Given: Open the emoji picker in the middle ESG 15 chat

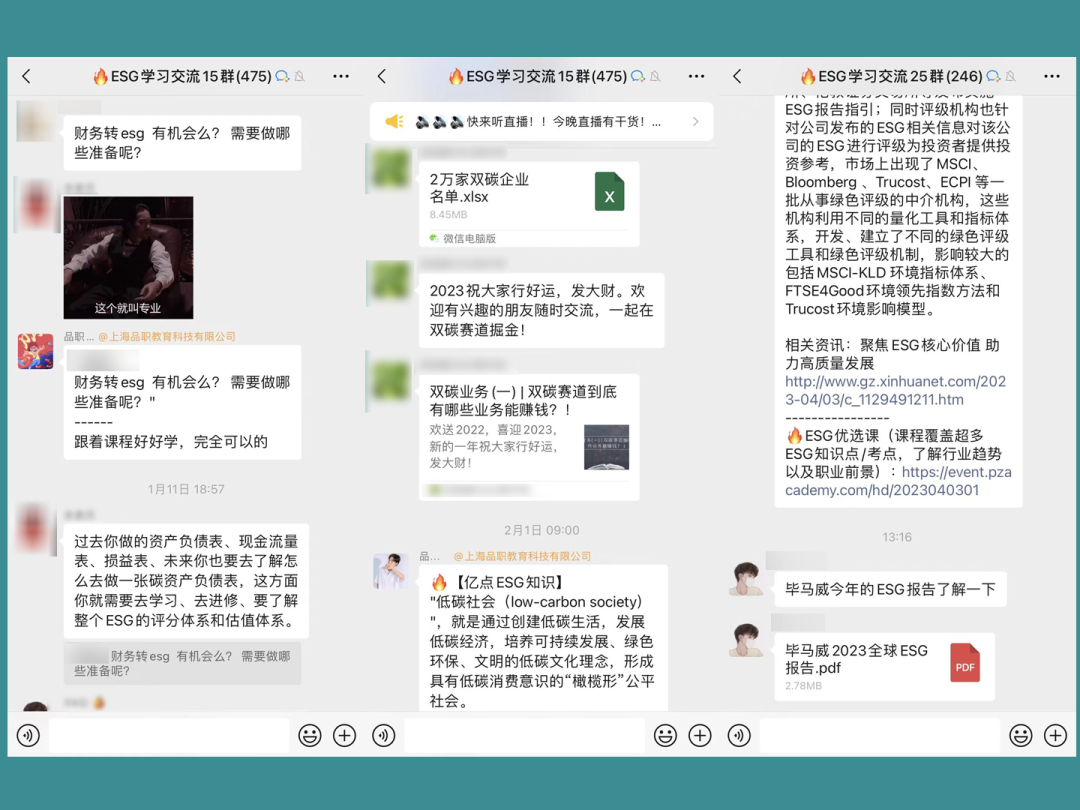Looking at the screenshot, I should pos(663,735).
